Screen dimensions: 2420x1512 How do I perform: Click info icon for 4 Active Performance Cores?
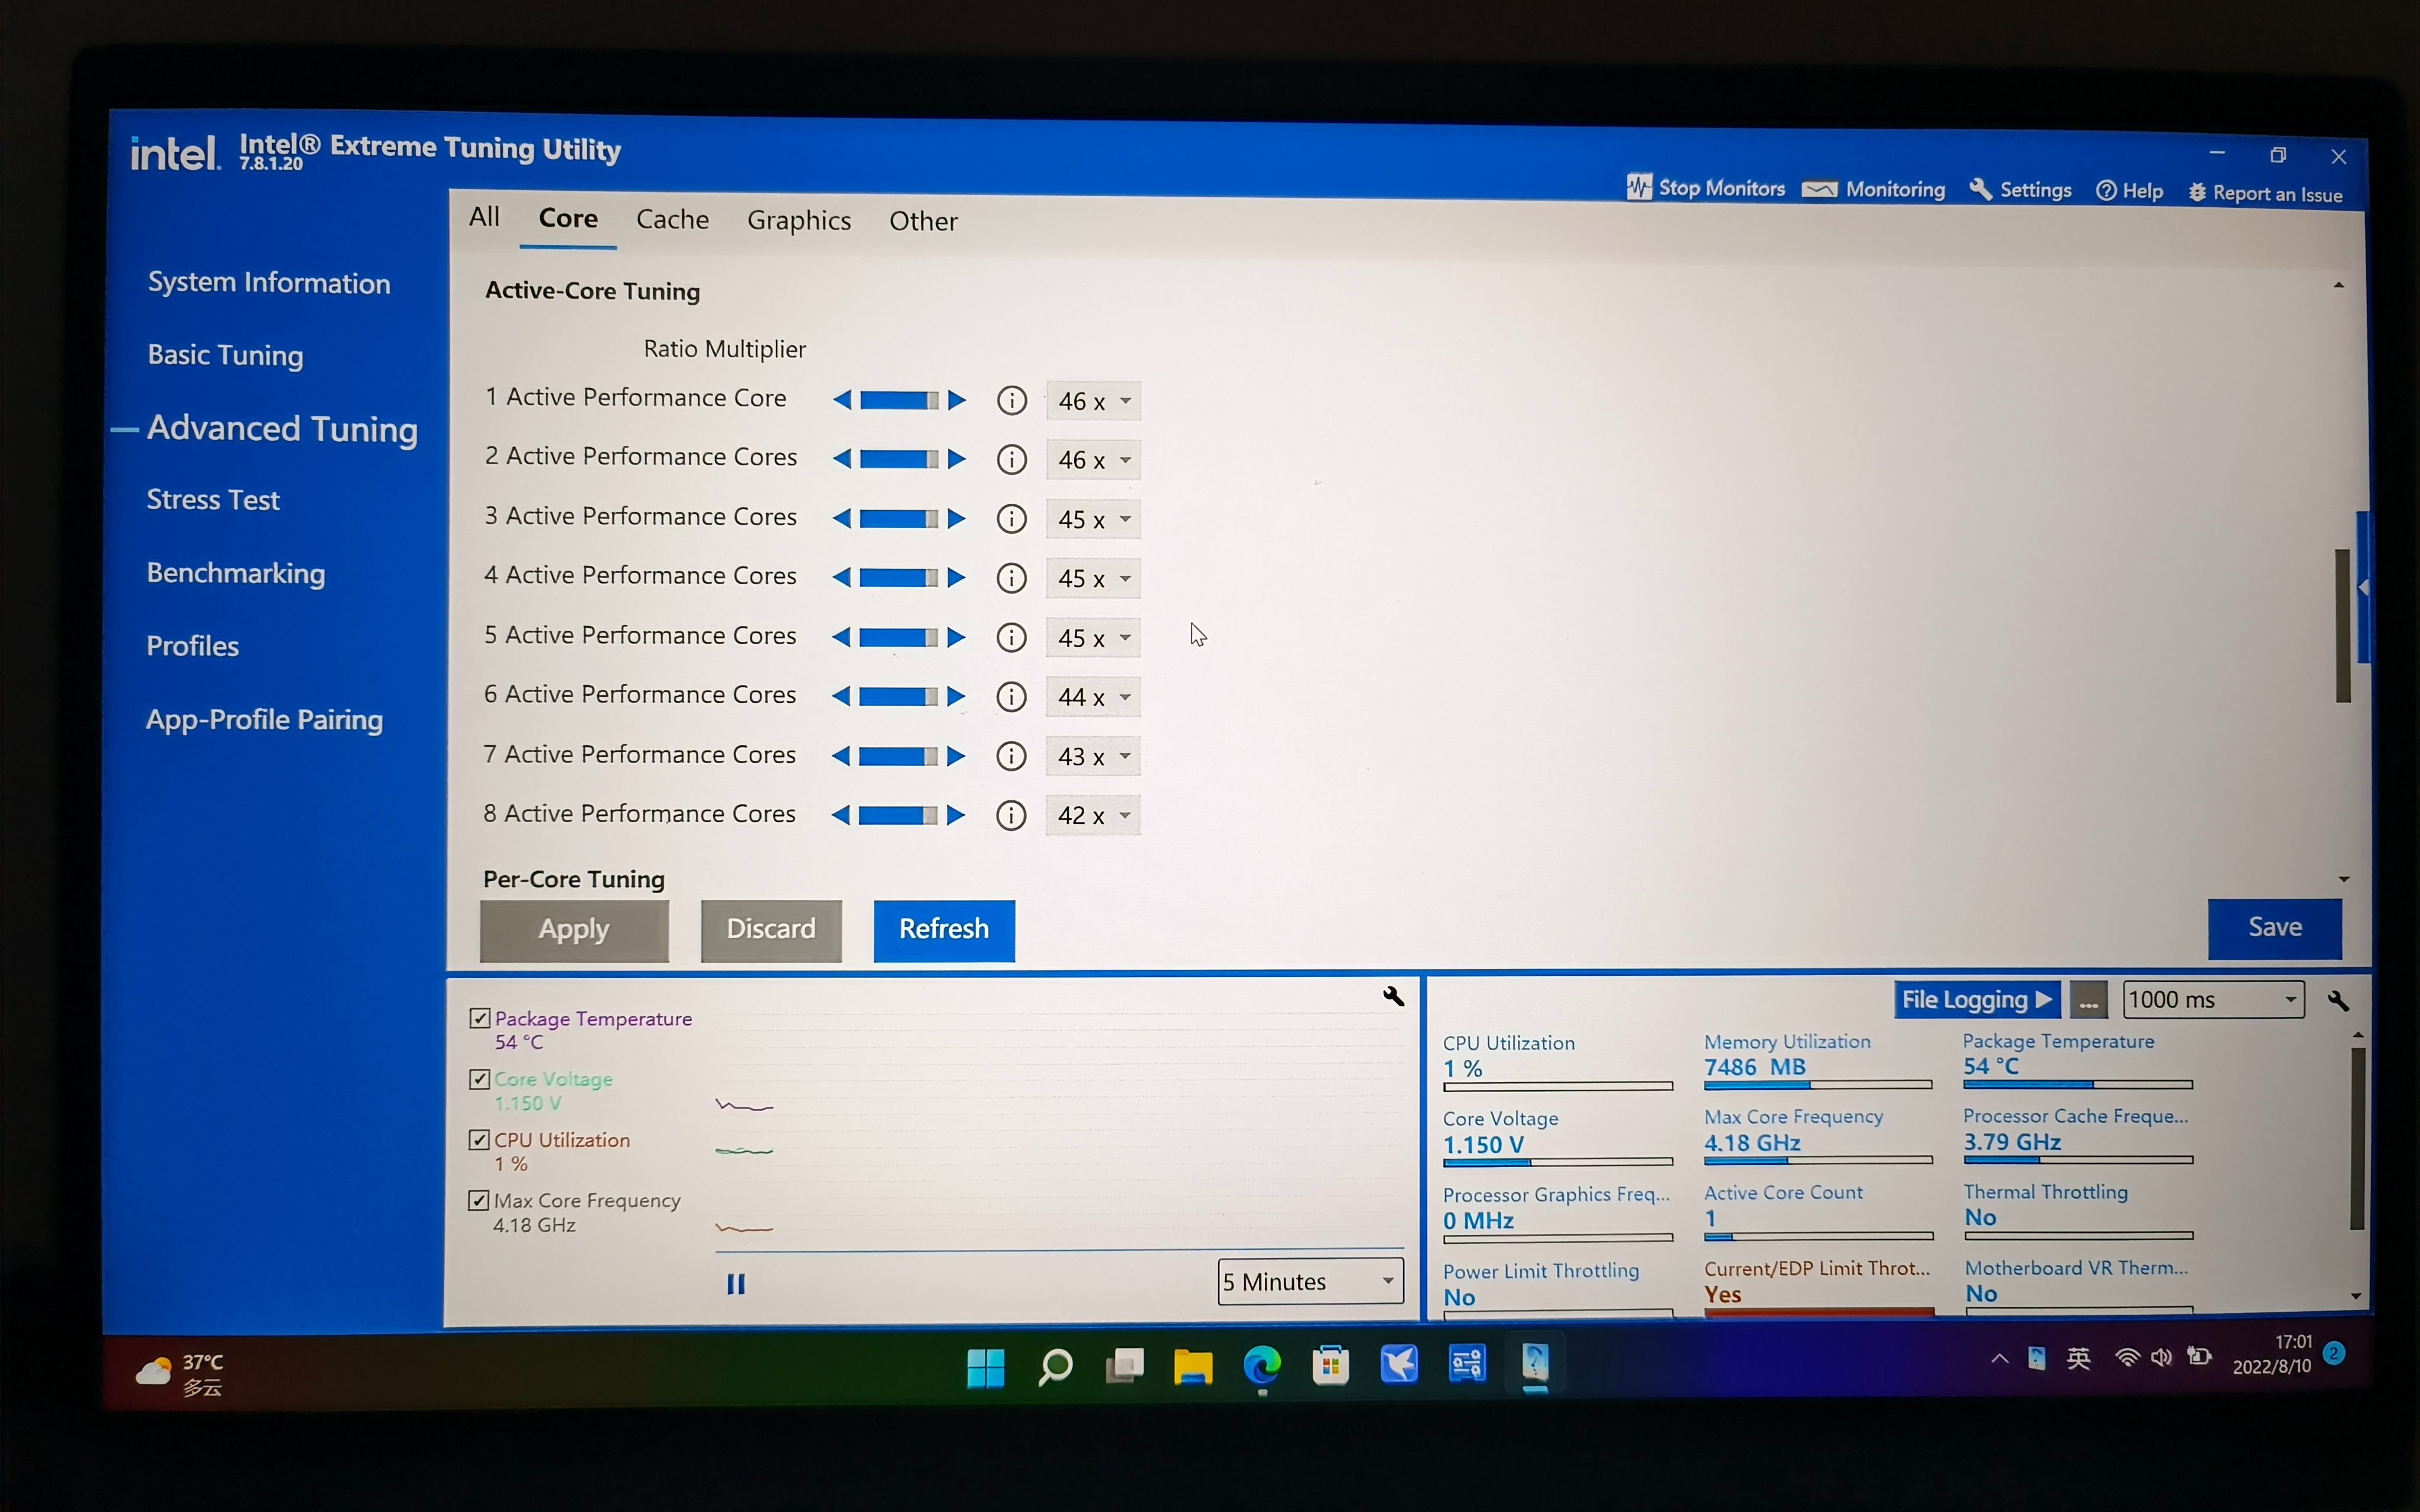pyautogui.click(x=1012, y=578)
